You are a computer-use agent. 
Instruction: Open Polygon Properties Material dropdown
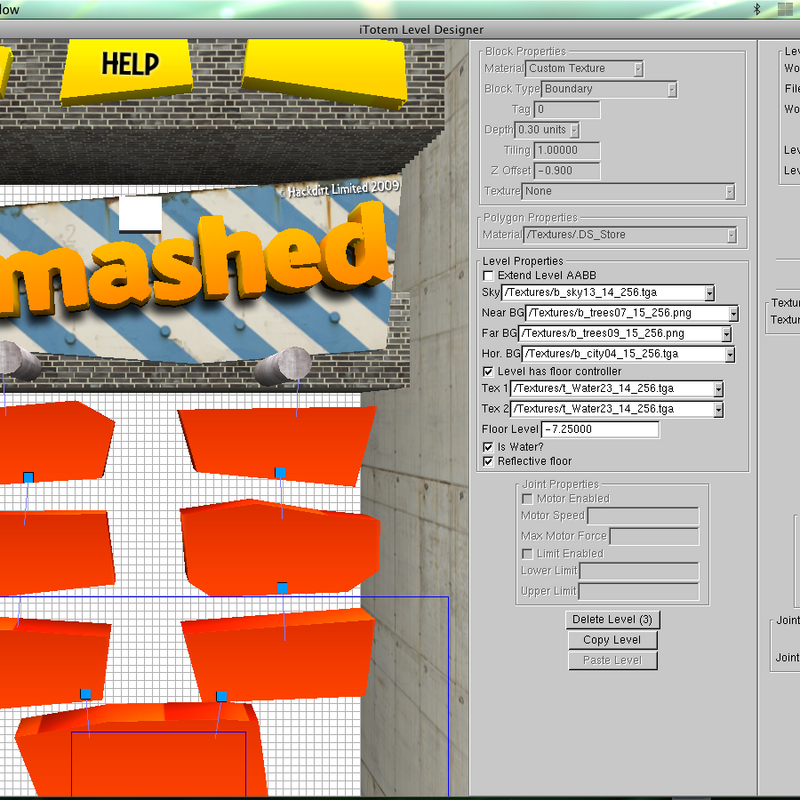click(x=630, y=235)
